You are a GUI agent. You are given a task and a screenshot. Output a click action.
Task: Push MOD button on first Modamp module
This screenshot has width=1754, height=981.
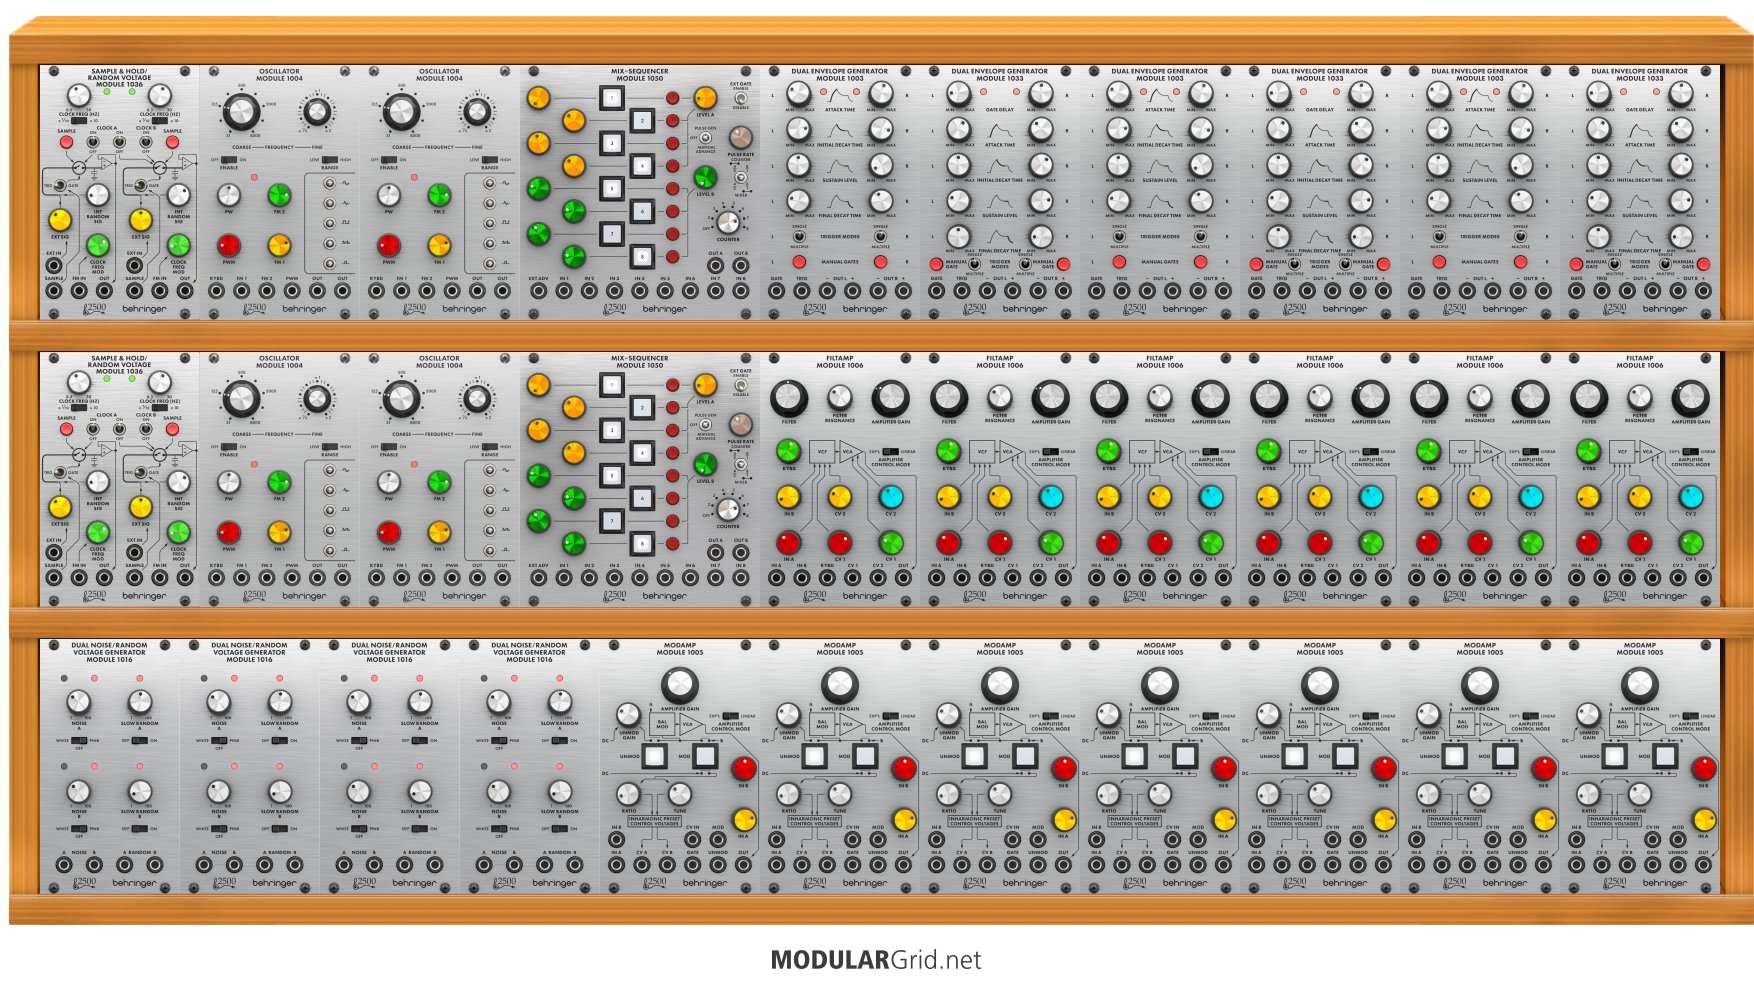[705, 756]
